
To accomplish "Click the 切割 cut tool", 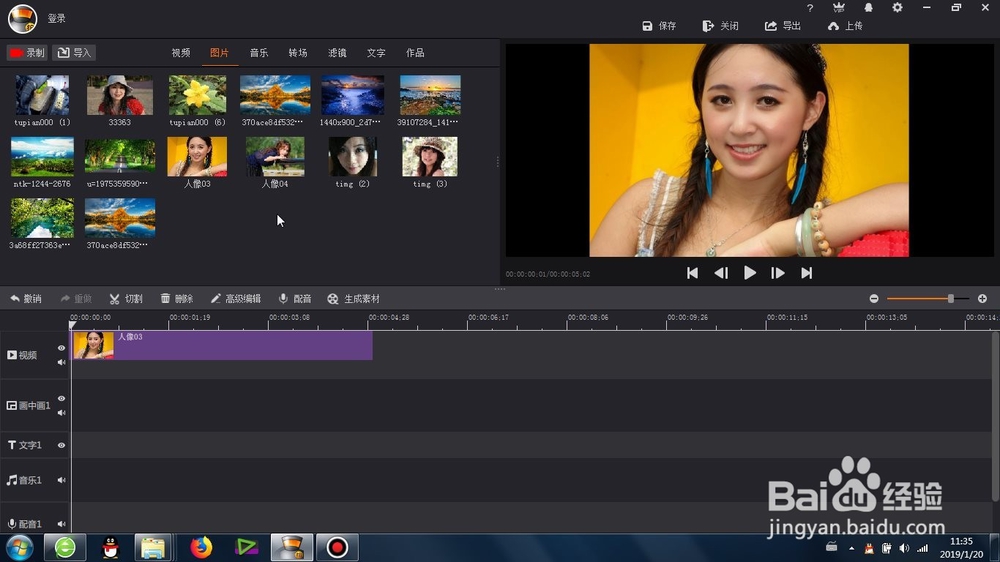I will click(x=126, y=299).
